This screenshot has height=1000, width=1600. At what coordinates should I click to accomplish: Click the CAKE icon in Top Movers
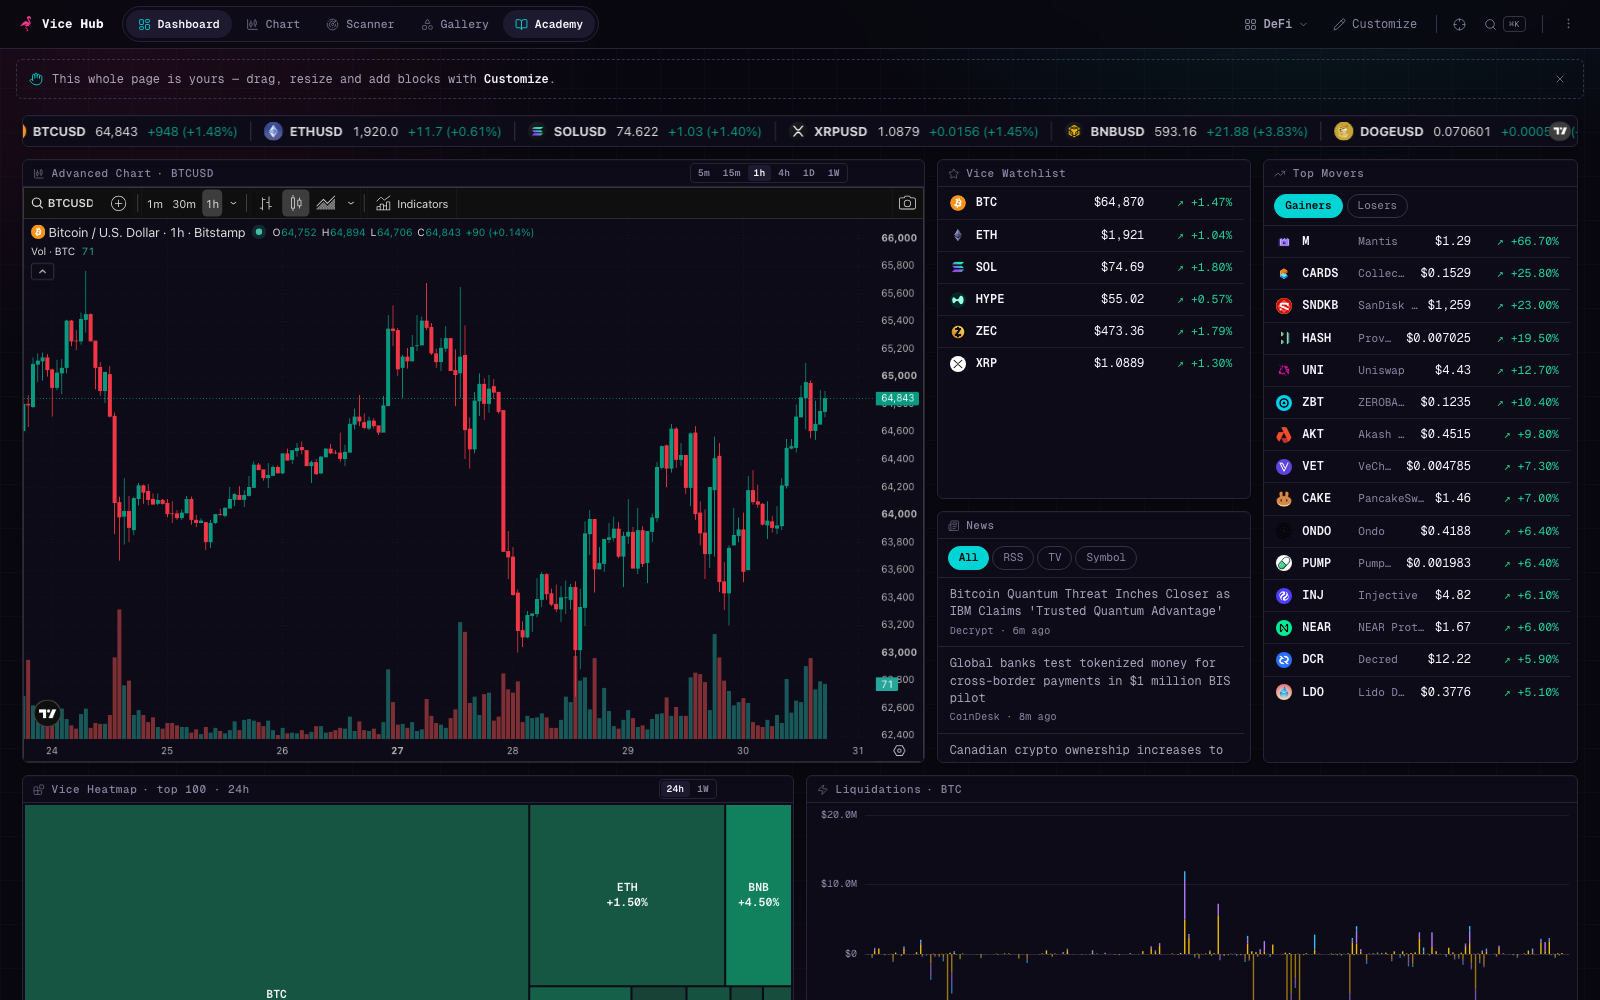(1284, 498)
